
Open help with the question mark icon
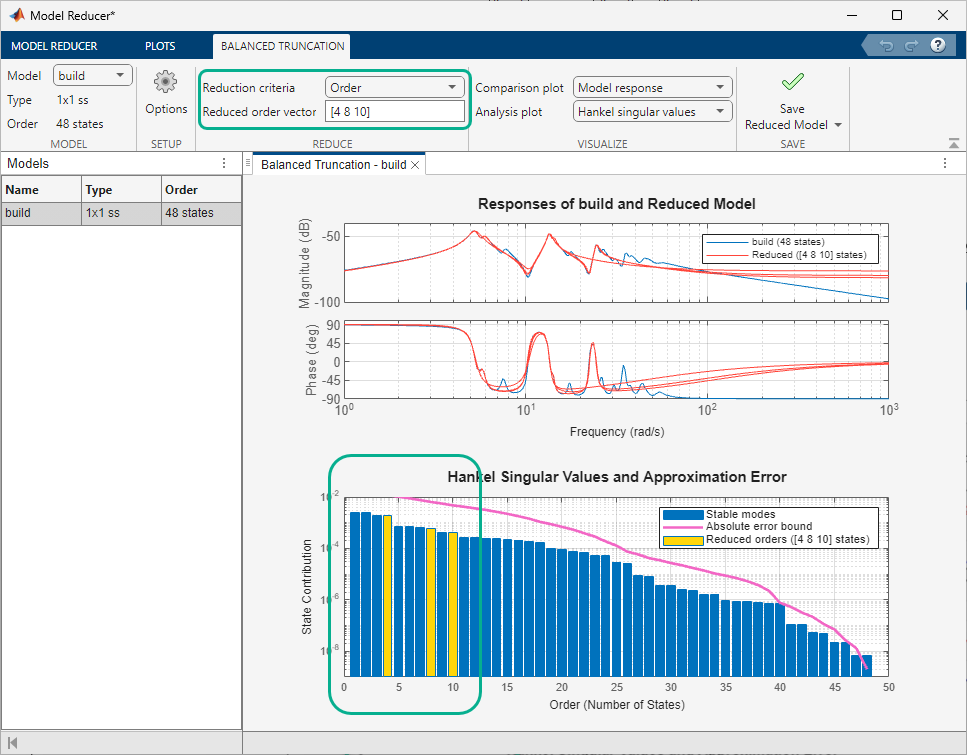click(x=938, y=46)
